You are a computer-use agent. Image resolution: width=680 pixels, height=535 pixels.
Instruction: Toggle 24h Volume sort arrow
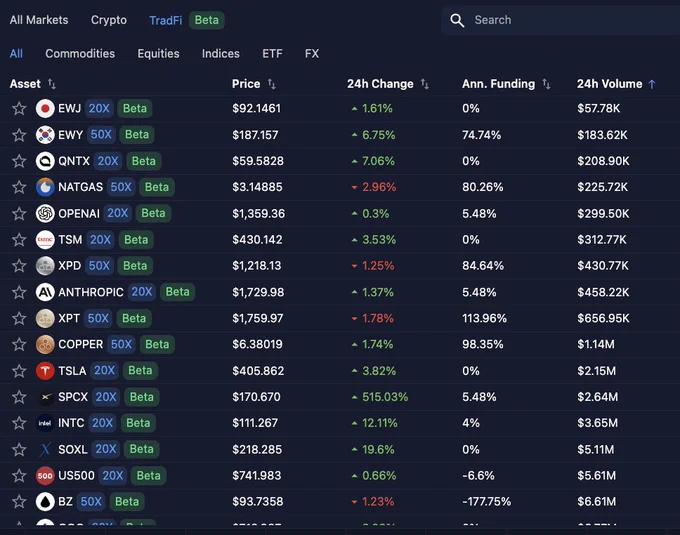(652, 84)
